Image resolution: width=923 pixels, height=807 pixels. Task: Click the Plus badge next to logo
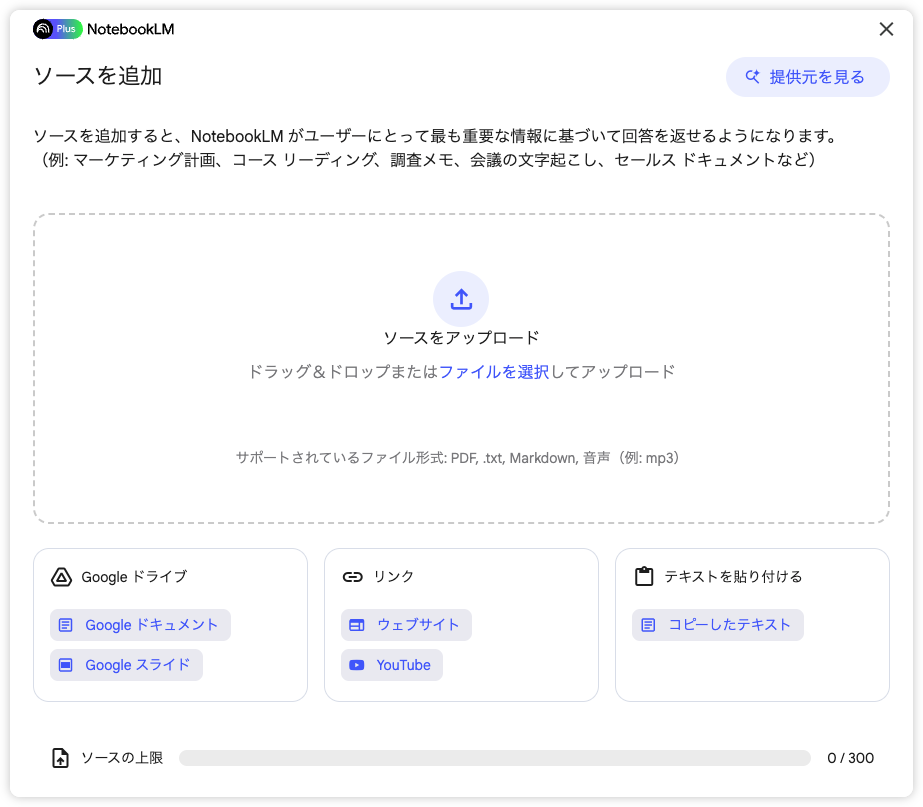pyautogui.click(x=67, y=29)
